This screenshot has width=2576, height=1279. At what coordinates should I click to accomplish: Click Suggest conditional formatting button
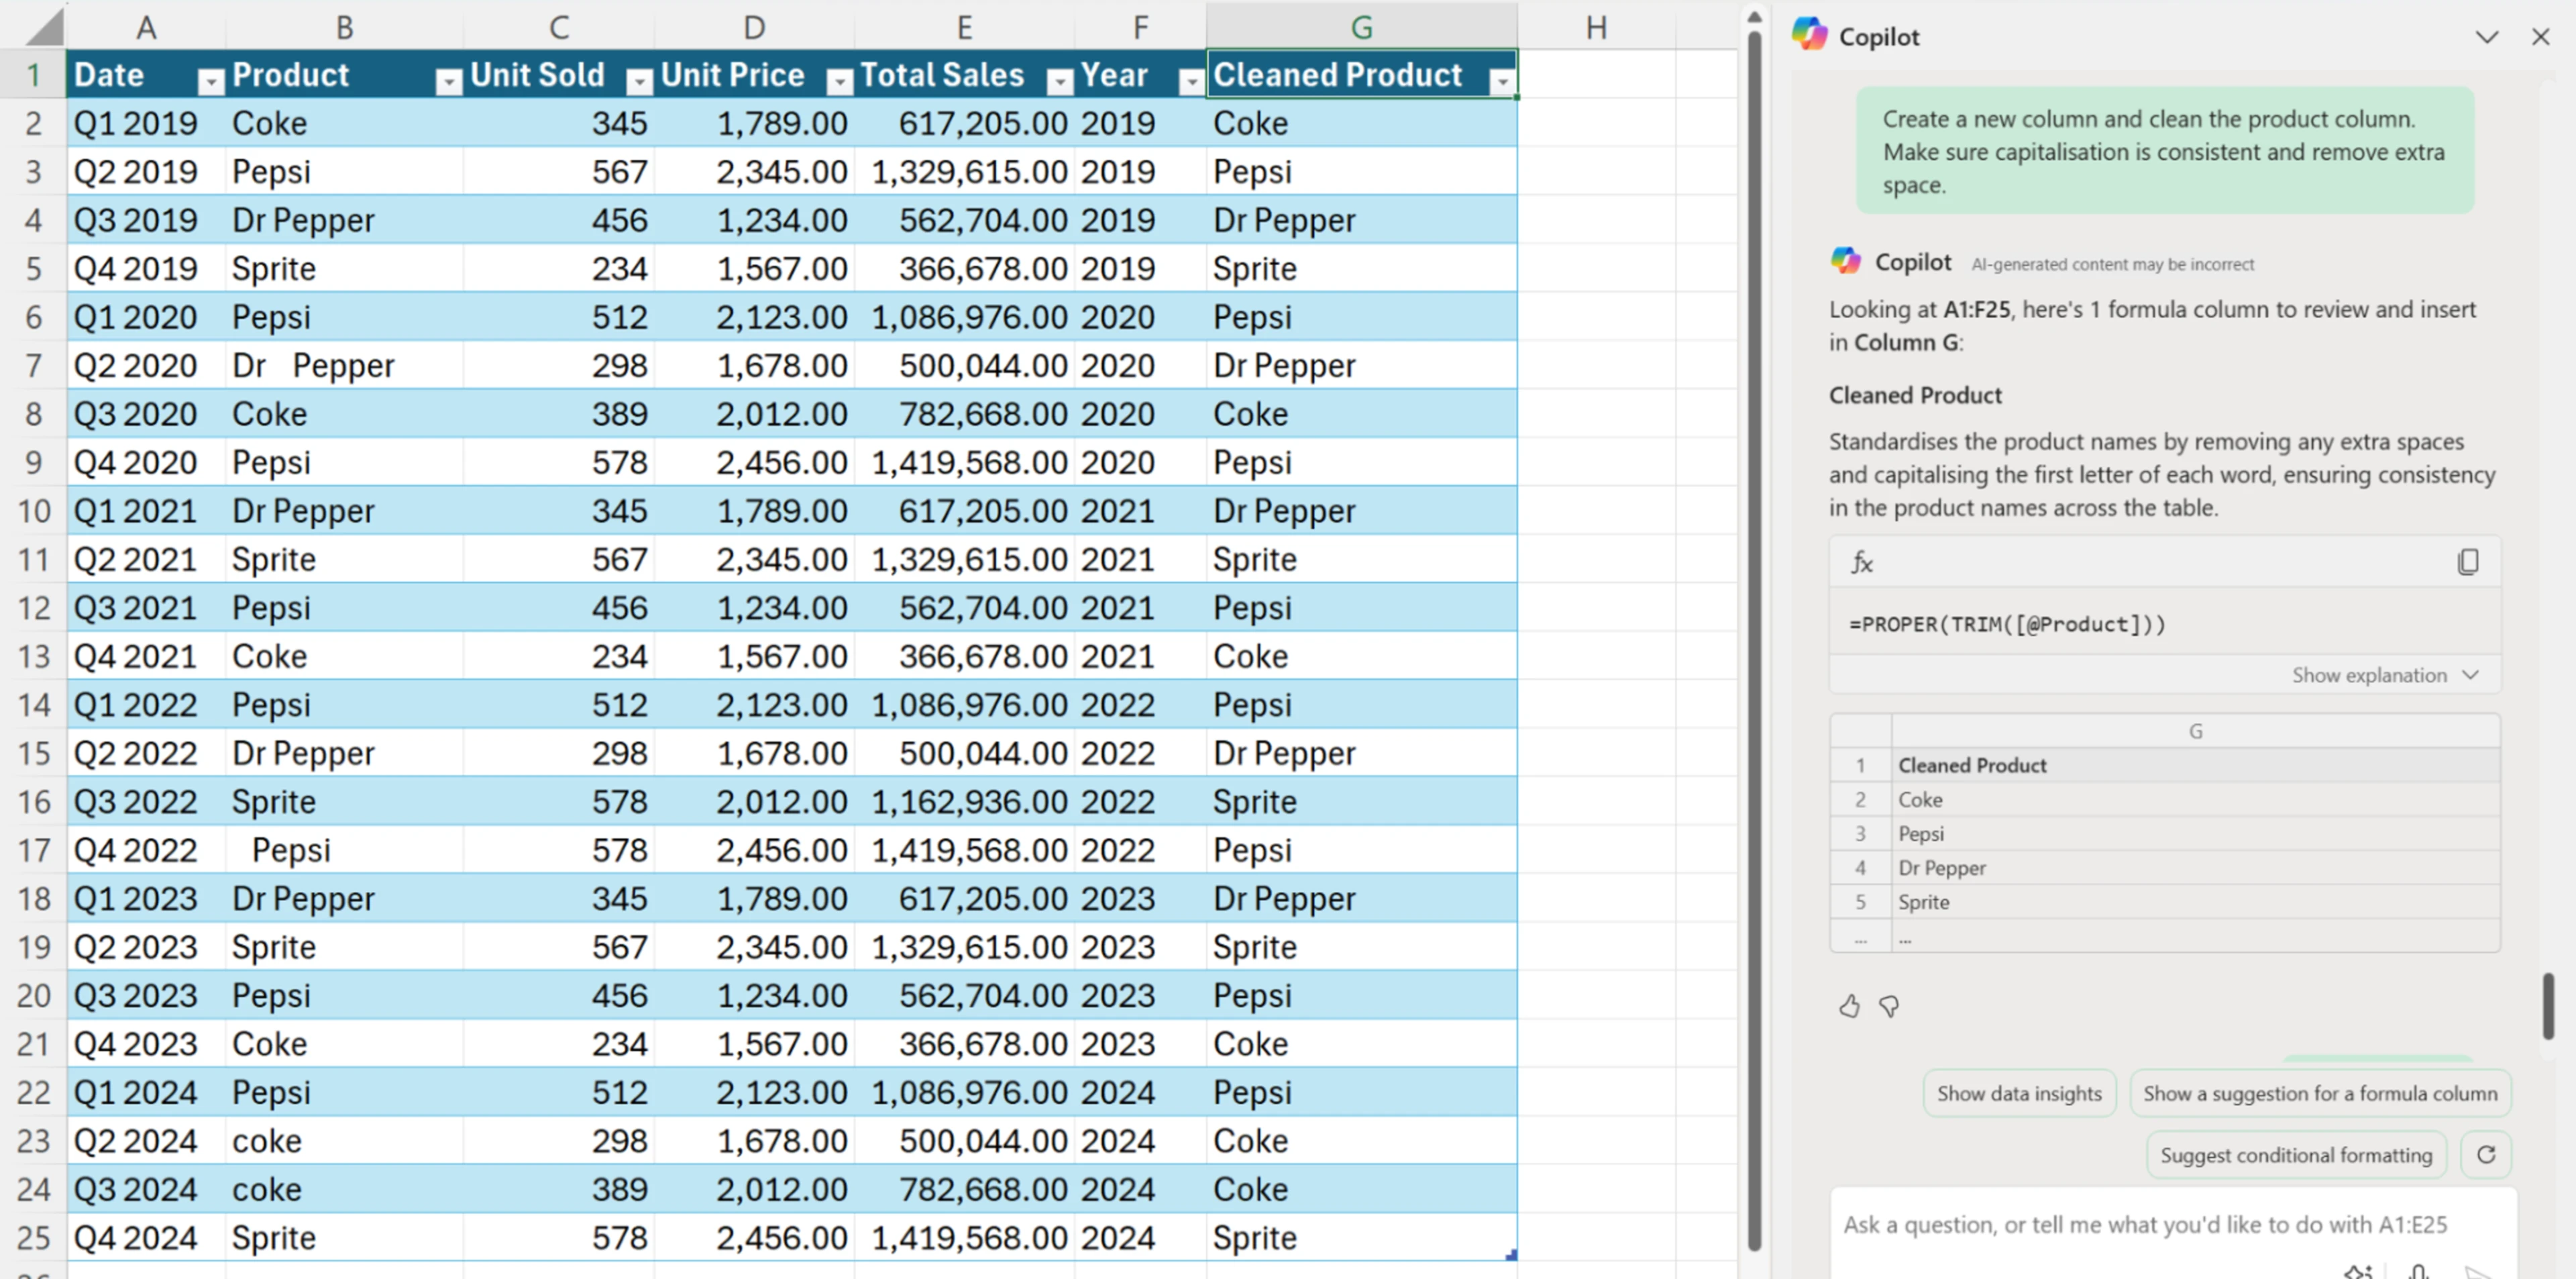point(2296,1155)
